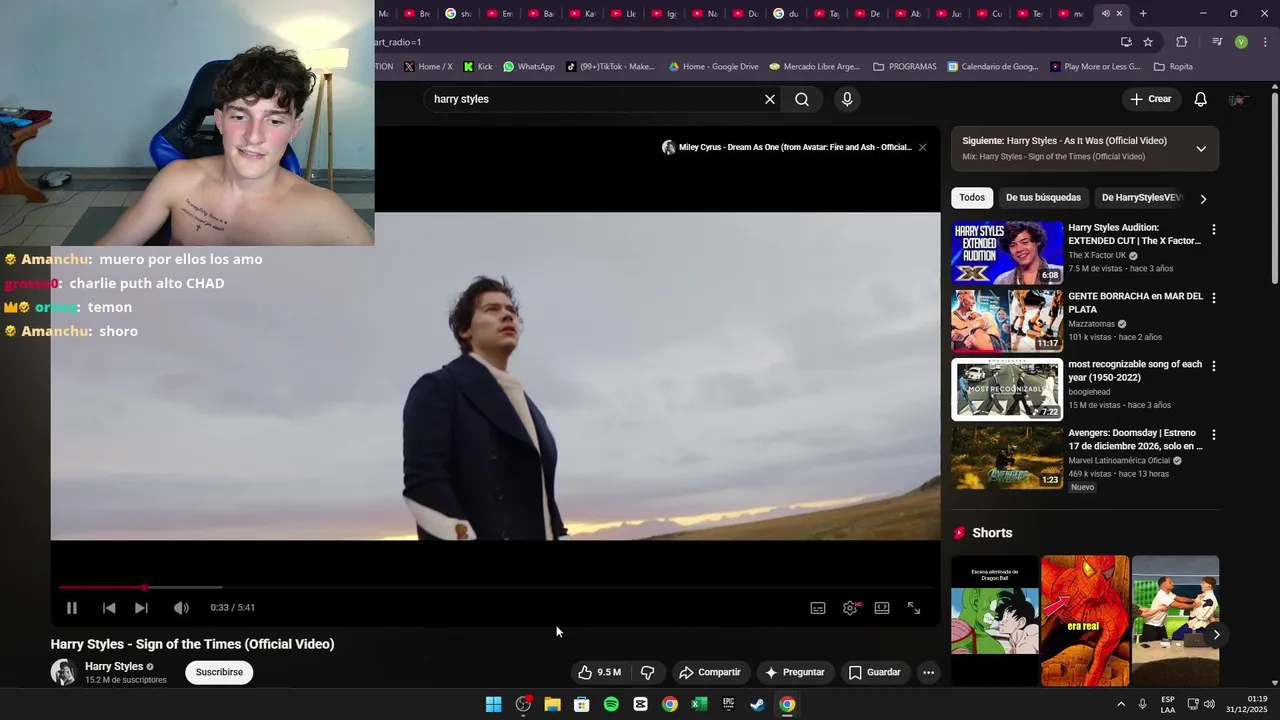Open the Crear menu
This screenshot has width=1280, height=720.
tap(1150, 99)
